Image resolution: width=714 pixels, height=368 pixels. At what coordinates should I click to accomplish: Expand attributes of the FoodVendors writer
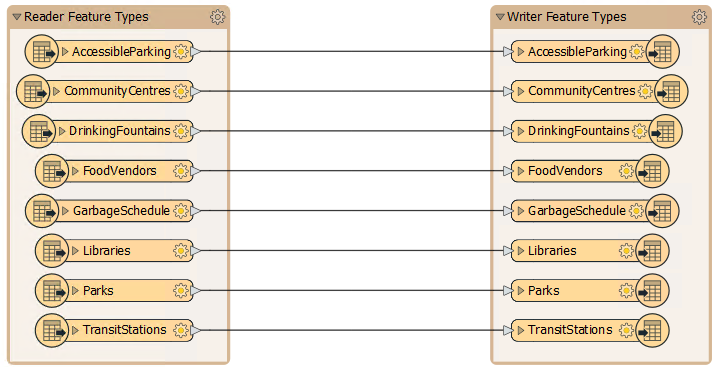click(x=521, y=171)
